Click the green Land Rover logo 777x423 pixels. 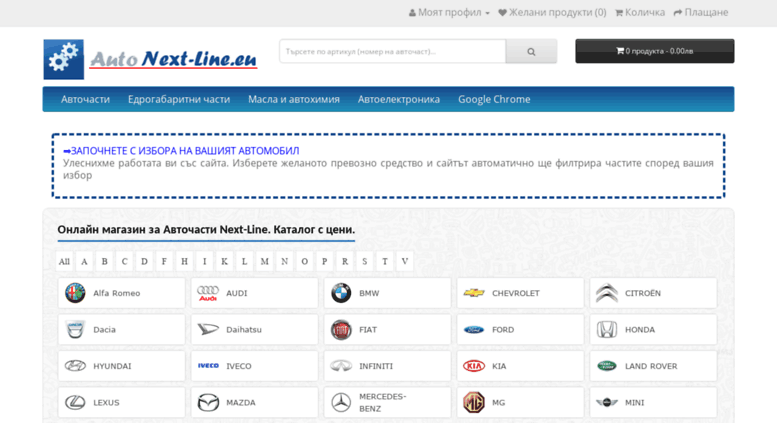click(607, 366)
